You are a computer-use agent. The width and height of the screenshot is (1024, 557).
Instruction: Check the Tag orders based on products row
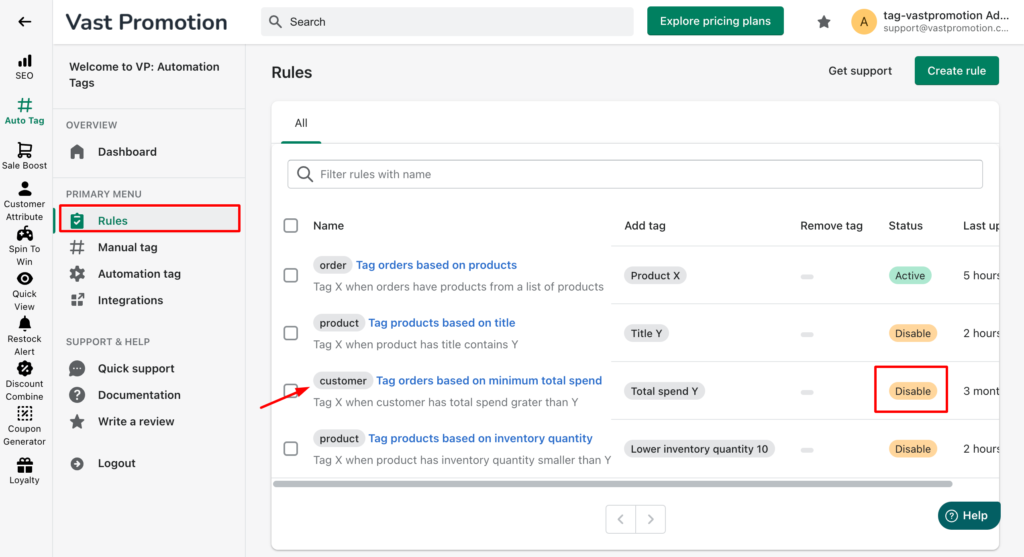291,276
